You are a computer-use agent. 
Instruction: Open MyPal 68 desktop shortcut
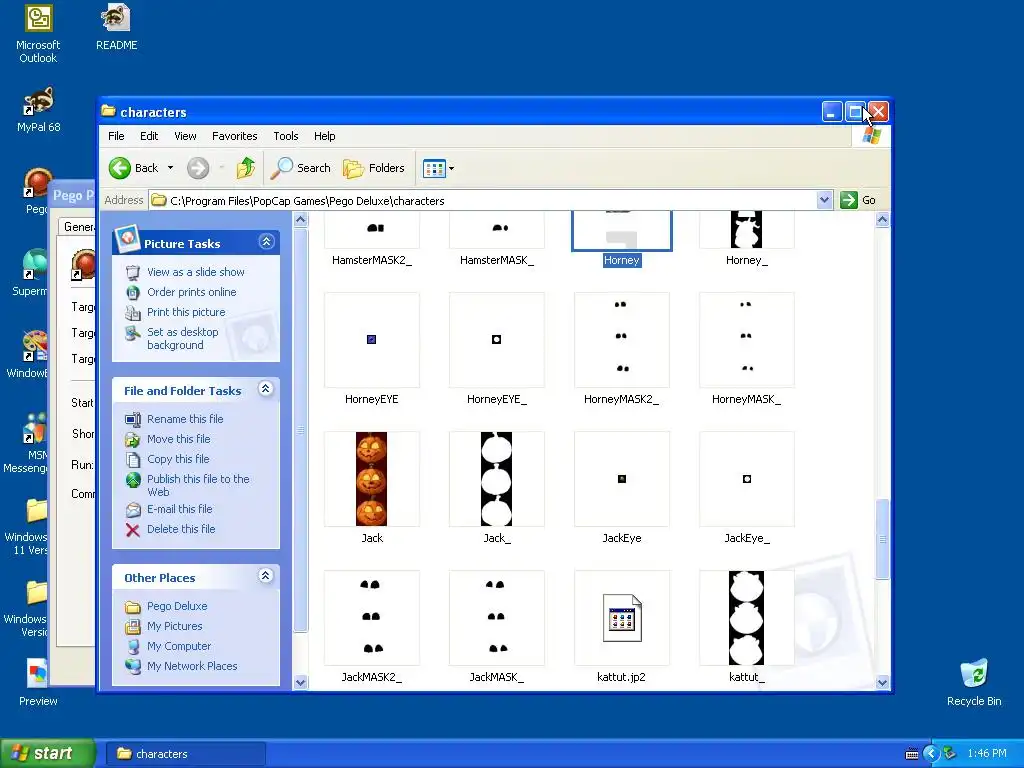tap(39, 110)
